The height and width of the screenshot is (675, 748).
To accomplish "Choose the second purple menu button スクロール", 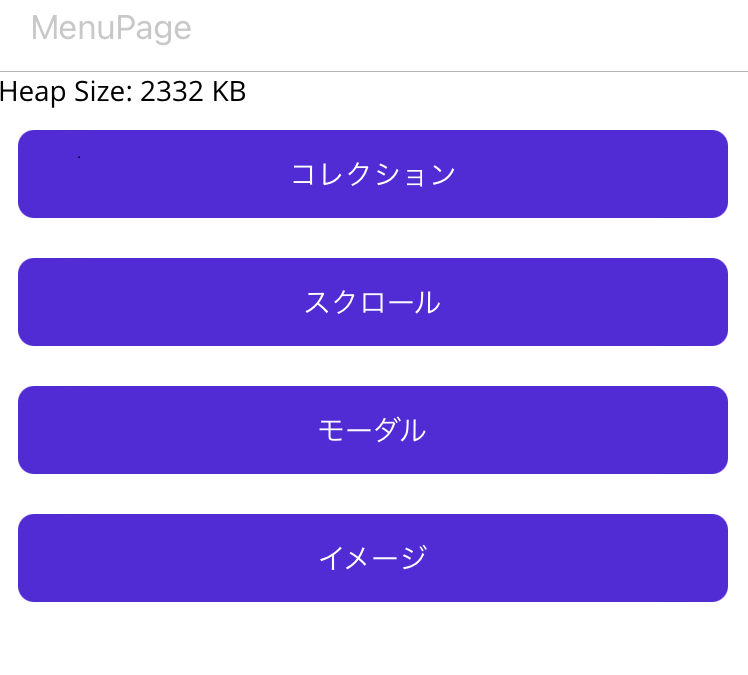I will click(x=373, y=302).
